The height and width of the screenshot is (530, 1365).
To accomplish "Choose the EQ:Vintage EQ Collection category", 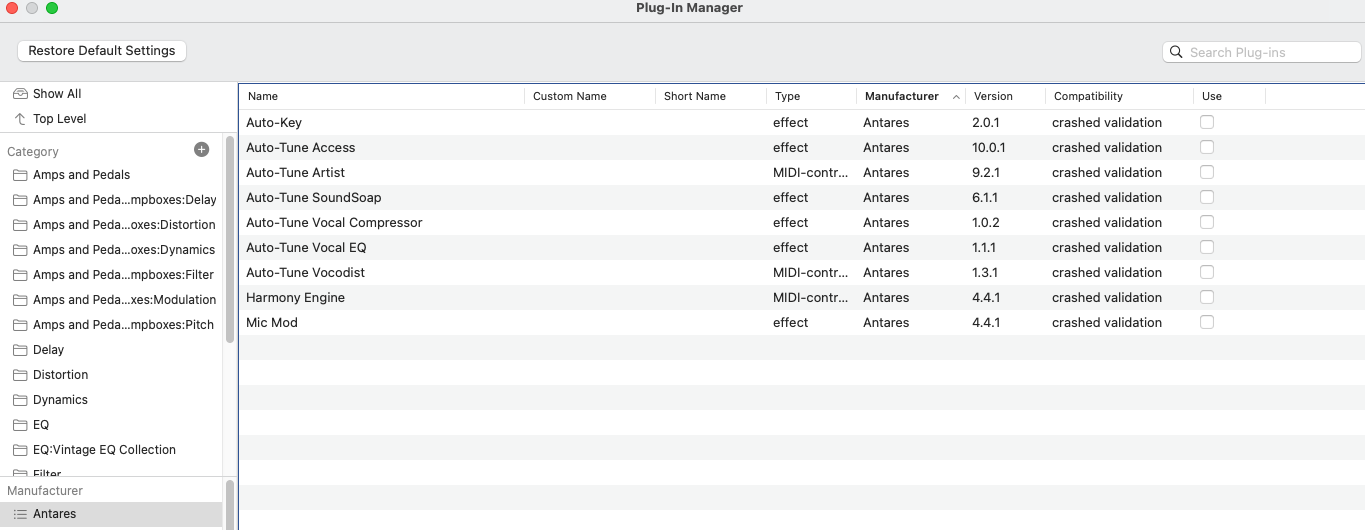I will (x=104, y=450).
